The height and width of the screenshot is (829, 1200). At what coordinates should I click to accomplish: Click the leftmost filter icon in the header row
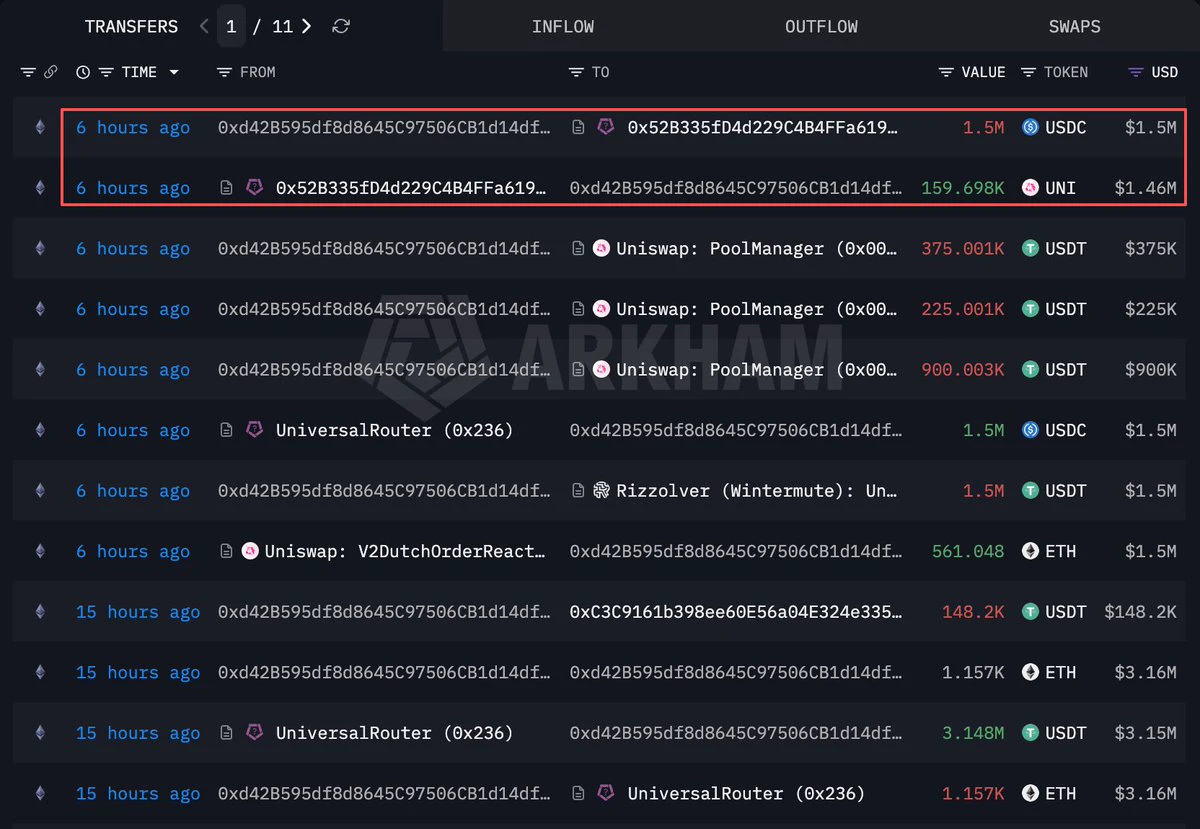click(x=28, y=72)
